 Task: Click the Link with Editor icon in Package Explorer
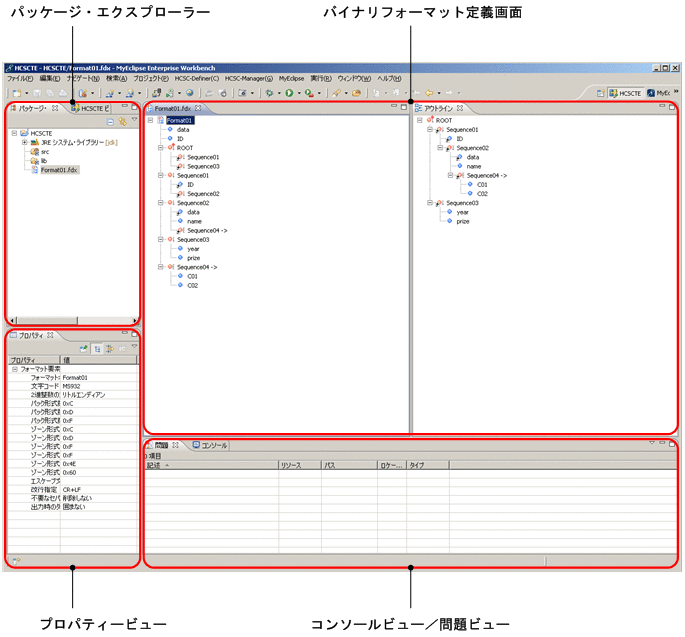click(123, 122)
